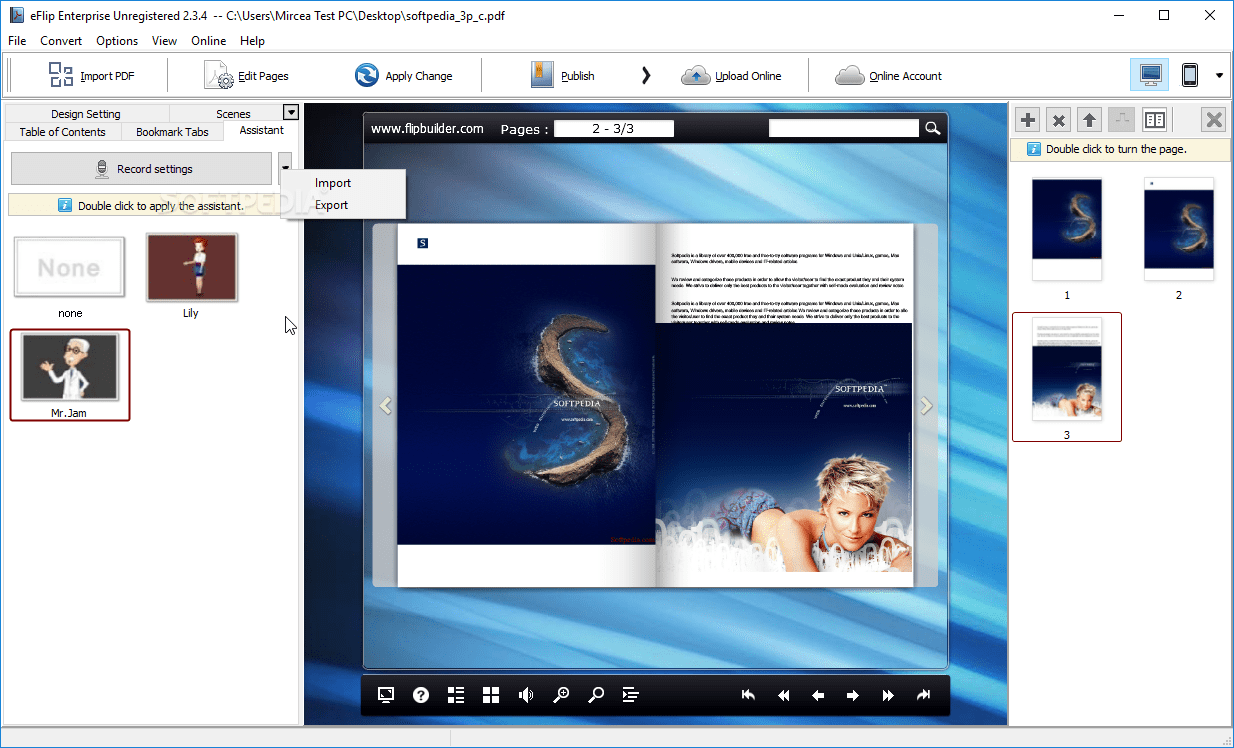This screenshot has height=748, width=1234.
Task: Click the magnifier search icon in flipbook header
Action: point(932,128)
